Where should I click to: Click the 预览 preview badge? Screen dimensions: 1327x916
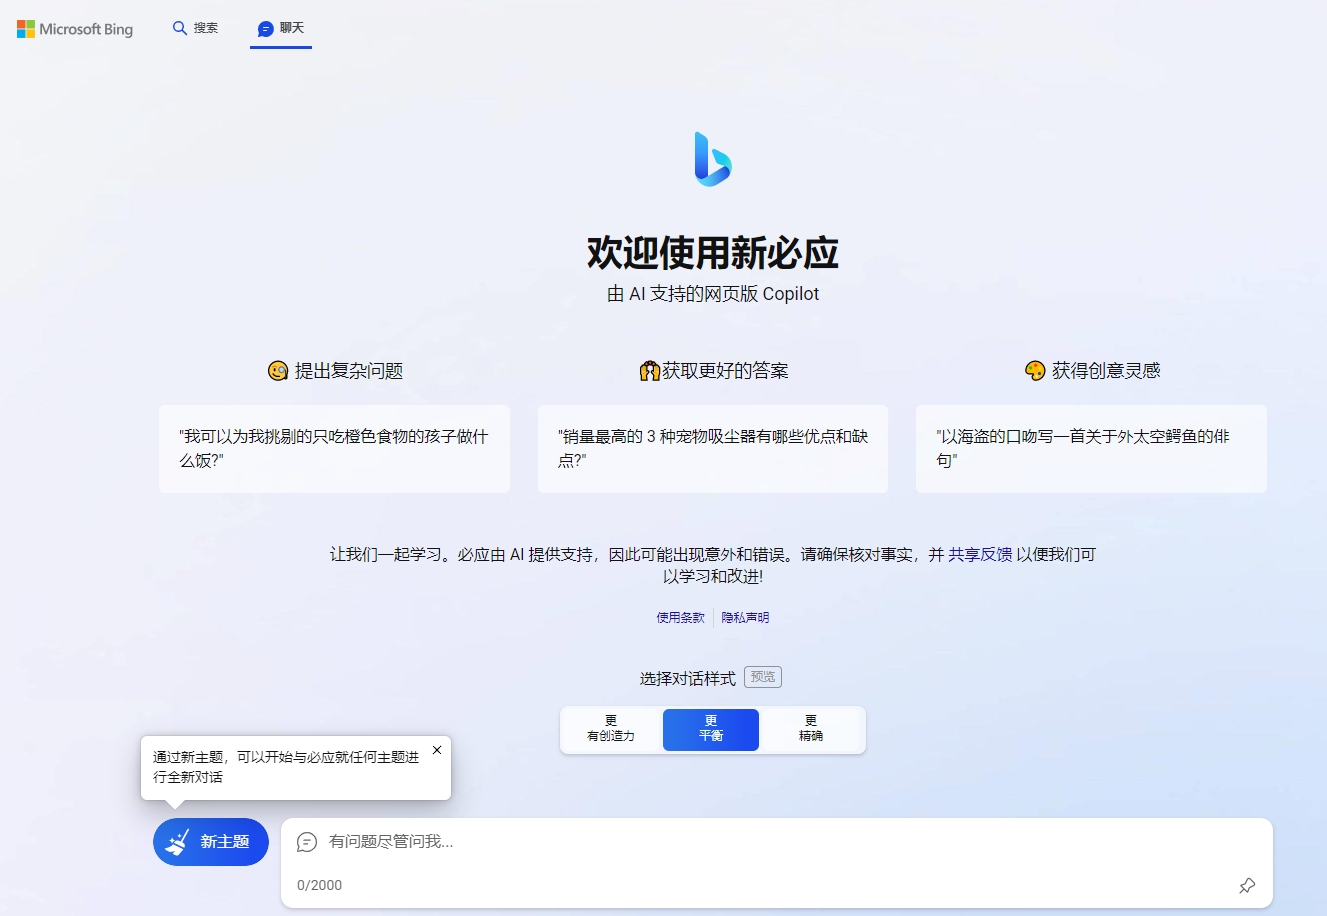pyautogui.click(x=763, y=677)
